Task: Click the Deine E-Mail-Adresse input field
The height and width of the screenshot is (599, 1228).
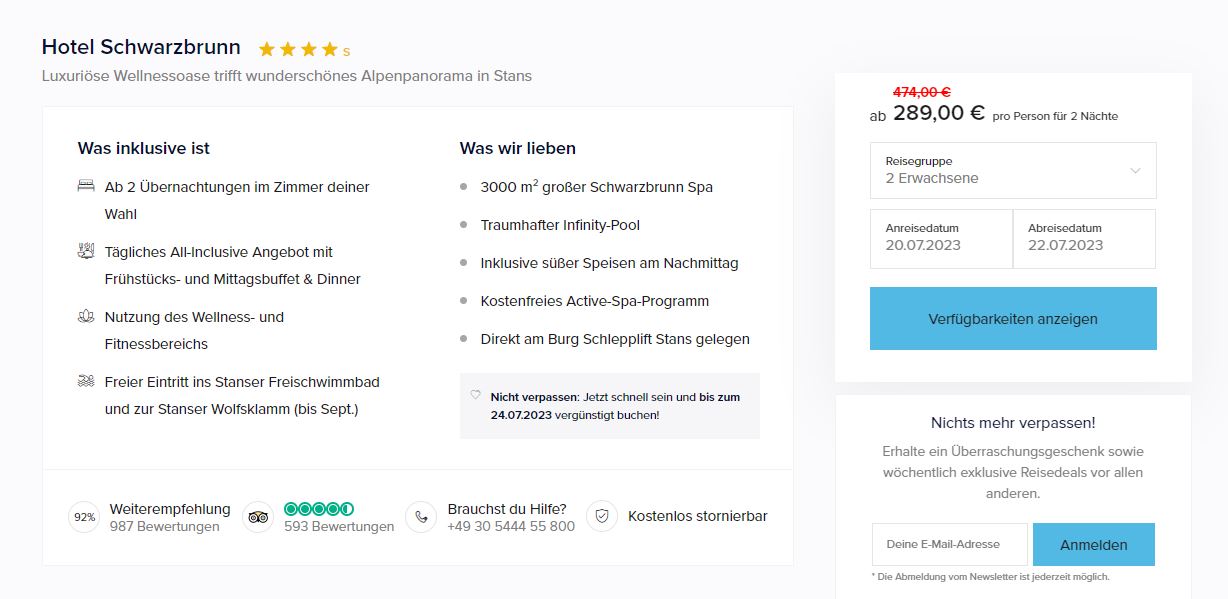Action: (949, 545)
